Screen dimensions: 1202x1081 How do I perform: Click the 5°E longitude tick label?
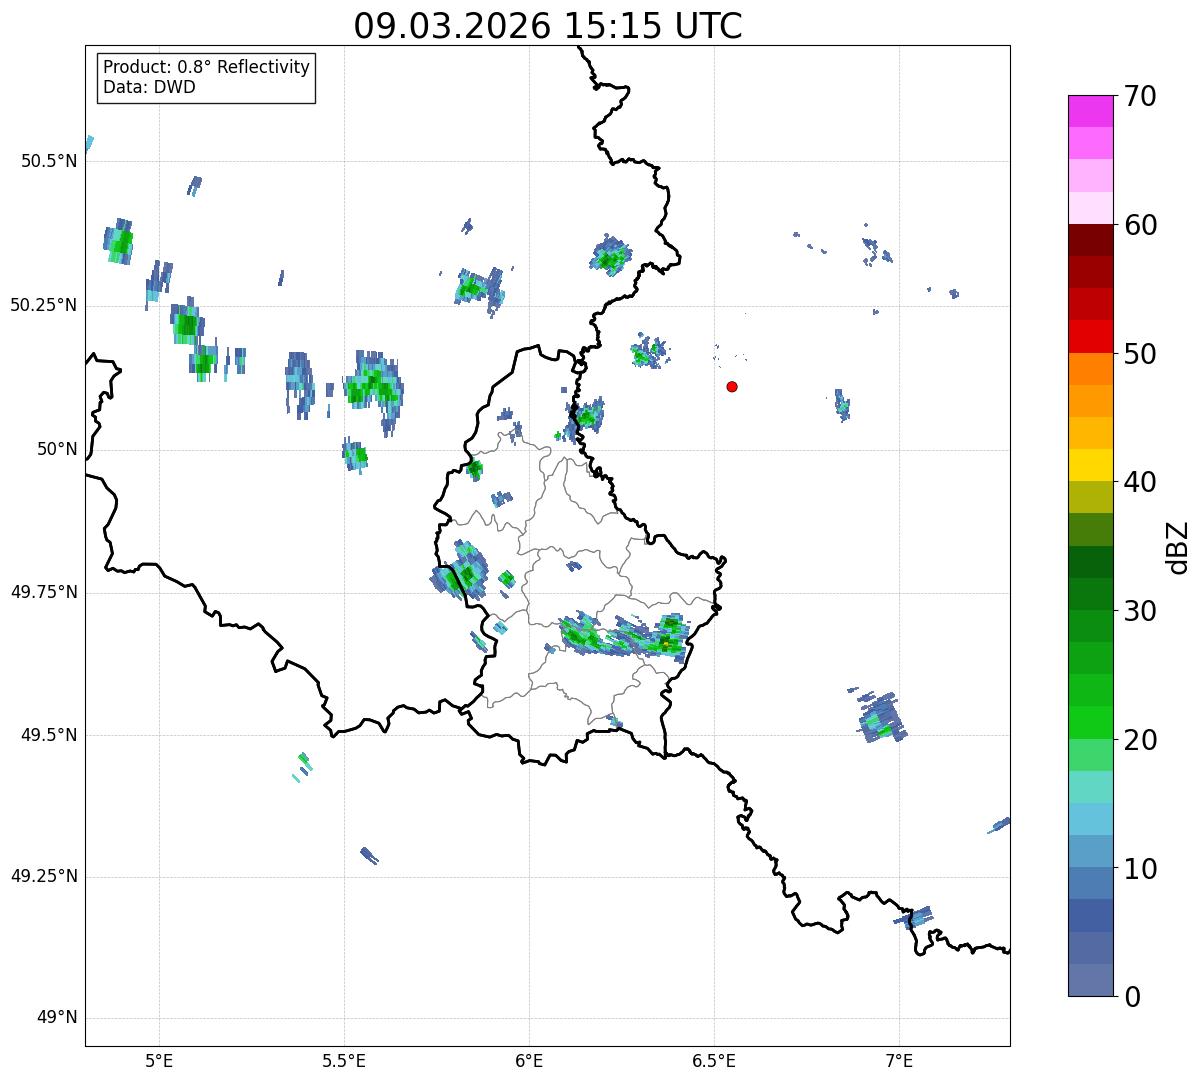[159, 1061]
